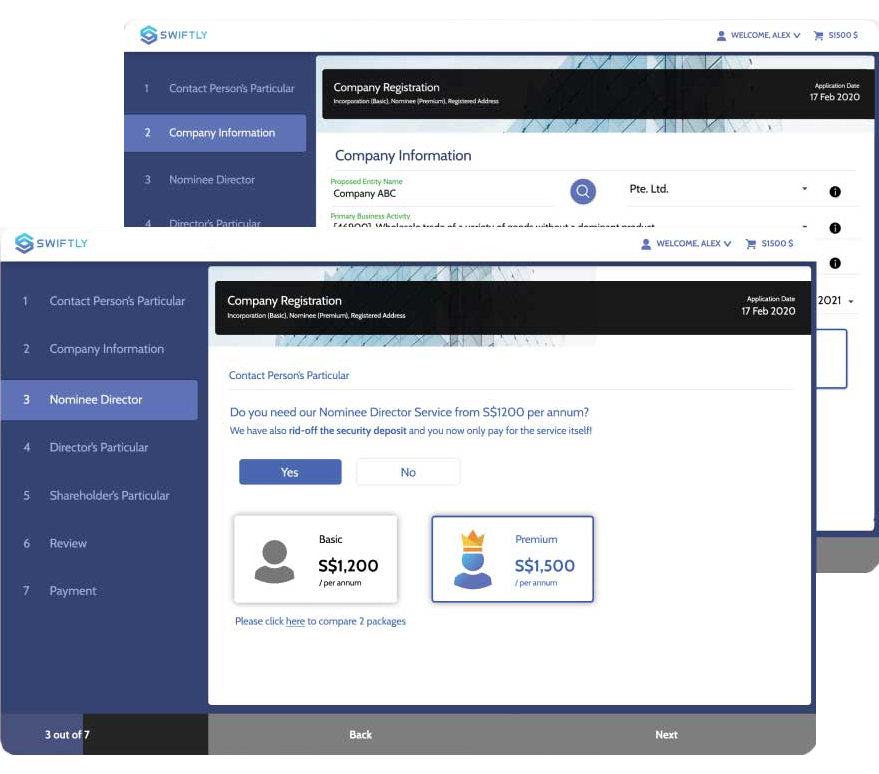Click the Swiftly logo in back window
879x774 pixels.
click(x=174, y=35)
